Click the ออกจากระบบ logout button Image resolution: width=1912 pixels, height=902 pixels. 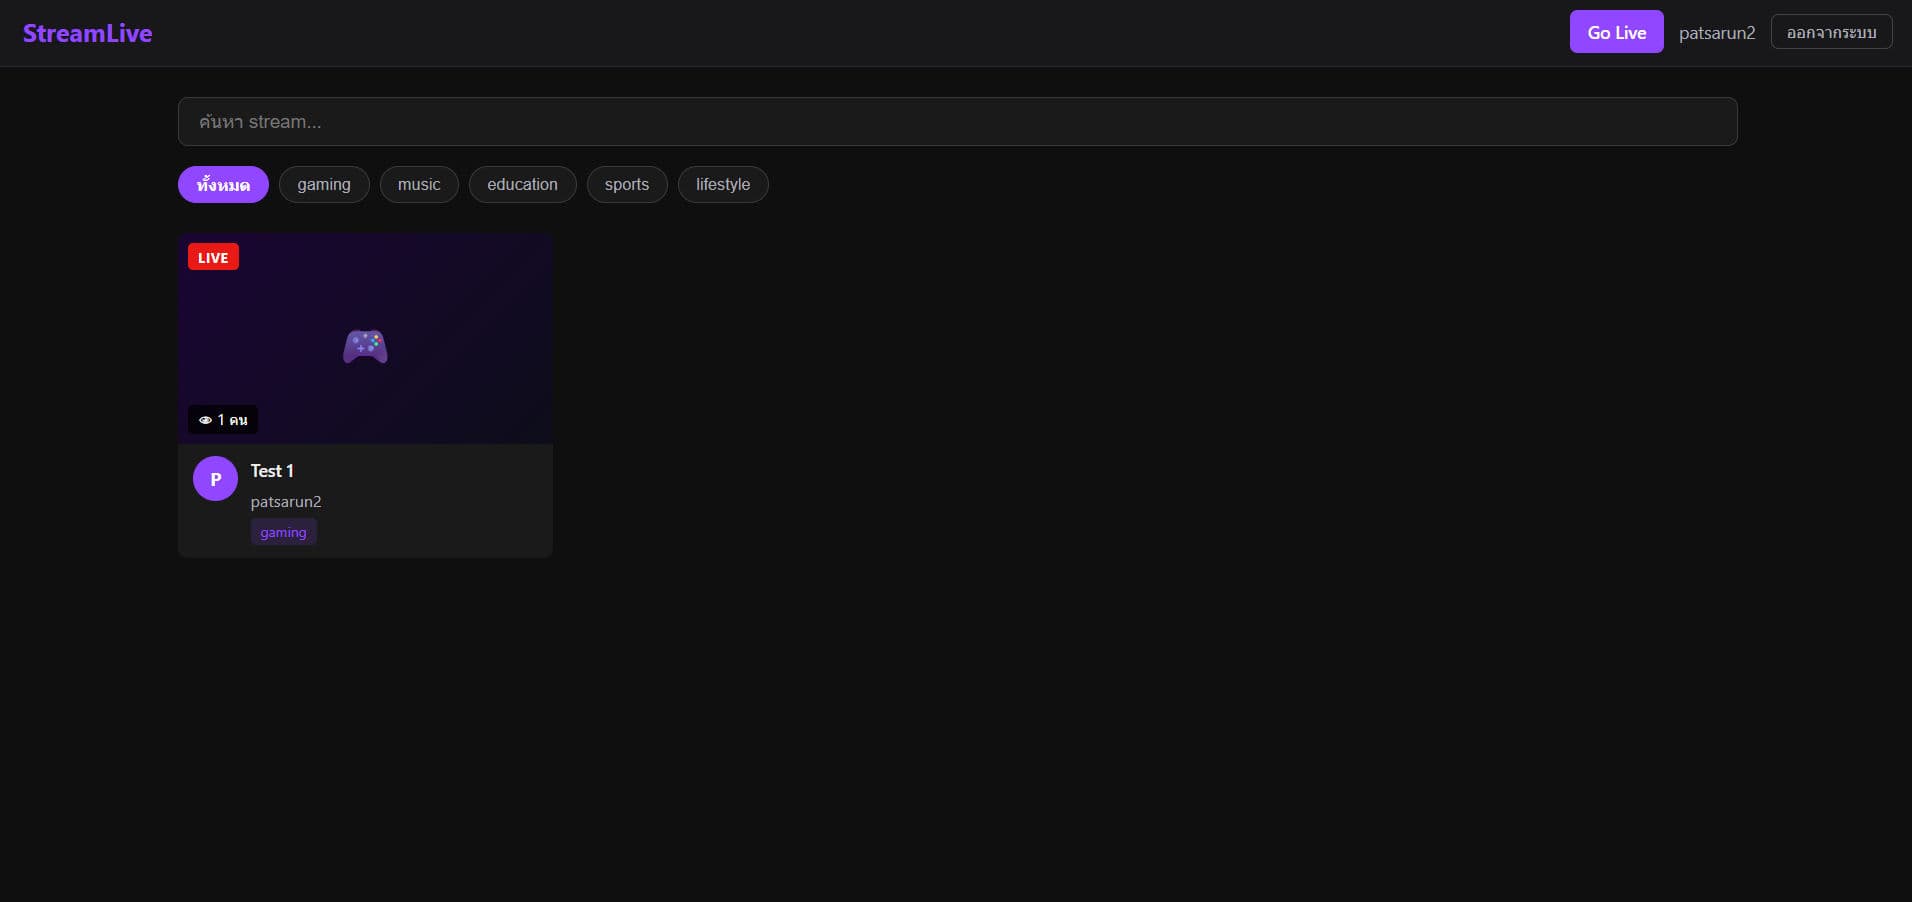[1831, 32]
